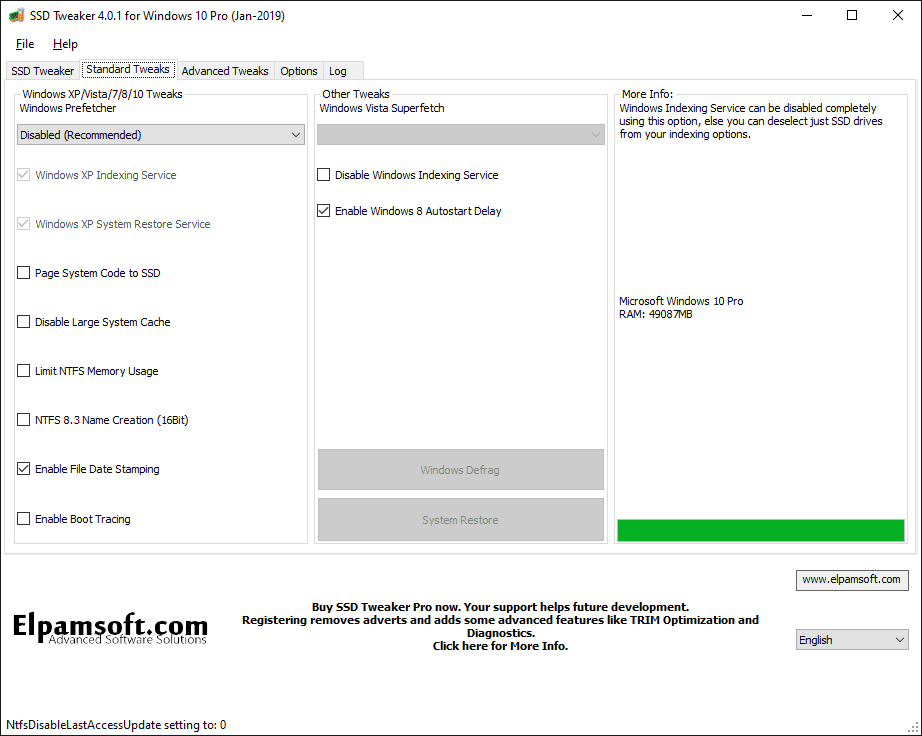Viewport: 922px width, 736px height.
Task: Open the English language dropdown
Action: [x=852, y=640]
